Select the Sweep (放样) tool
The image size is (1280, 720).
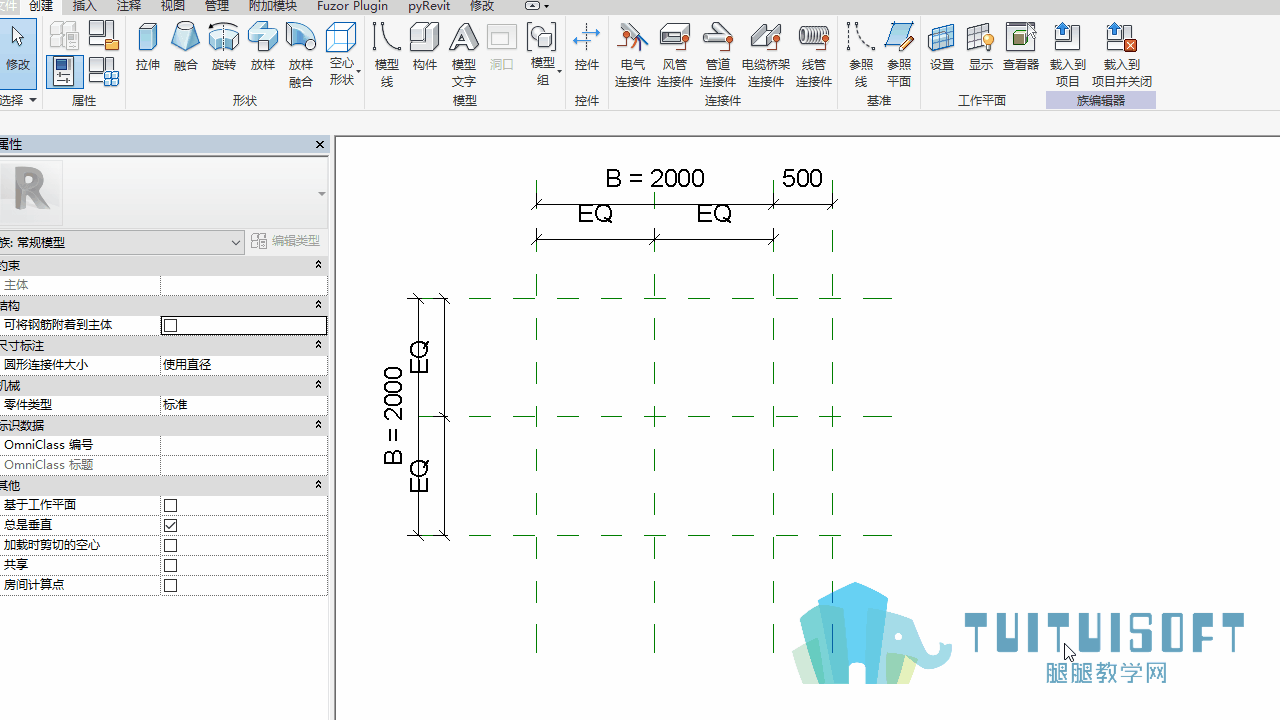pos(262,48)
